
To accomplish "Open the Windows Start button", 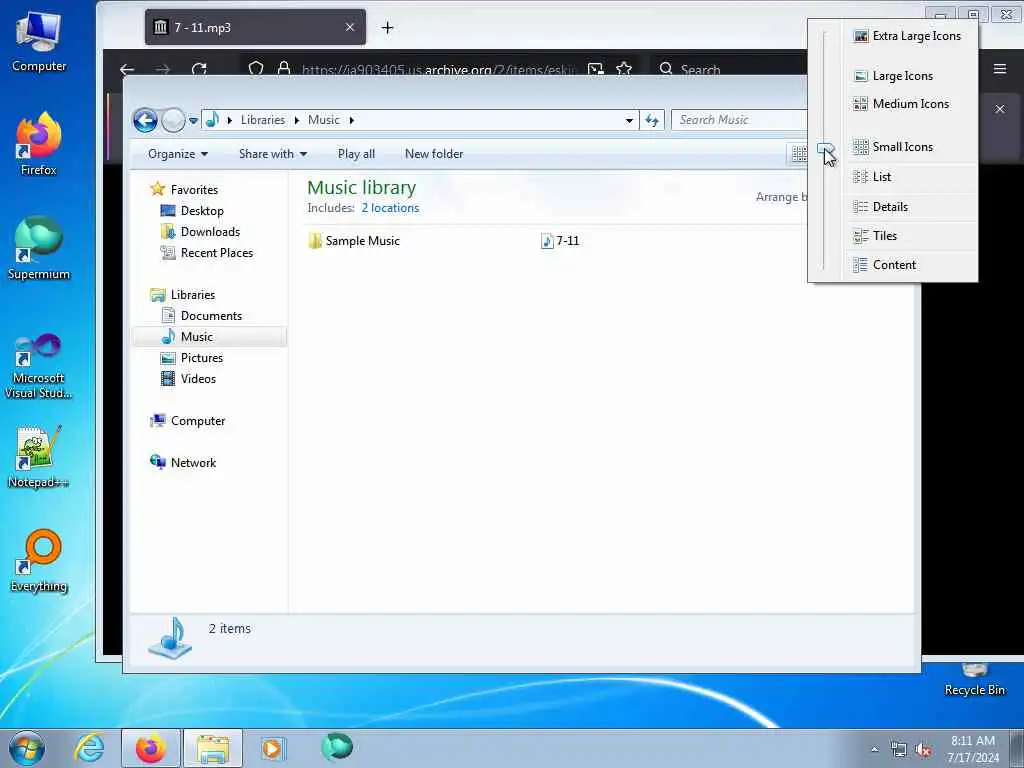I will pos(27,748).
